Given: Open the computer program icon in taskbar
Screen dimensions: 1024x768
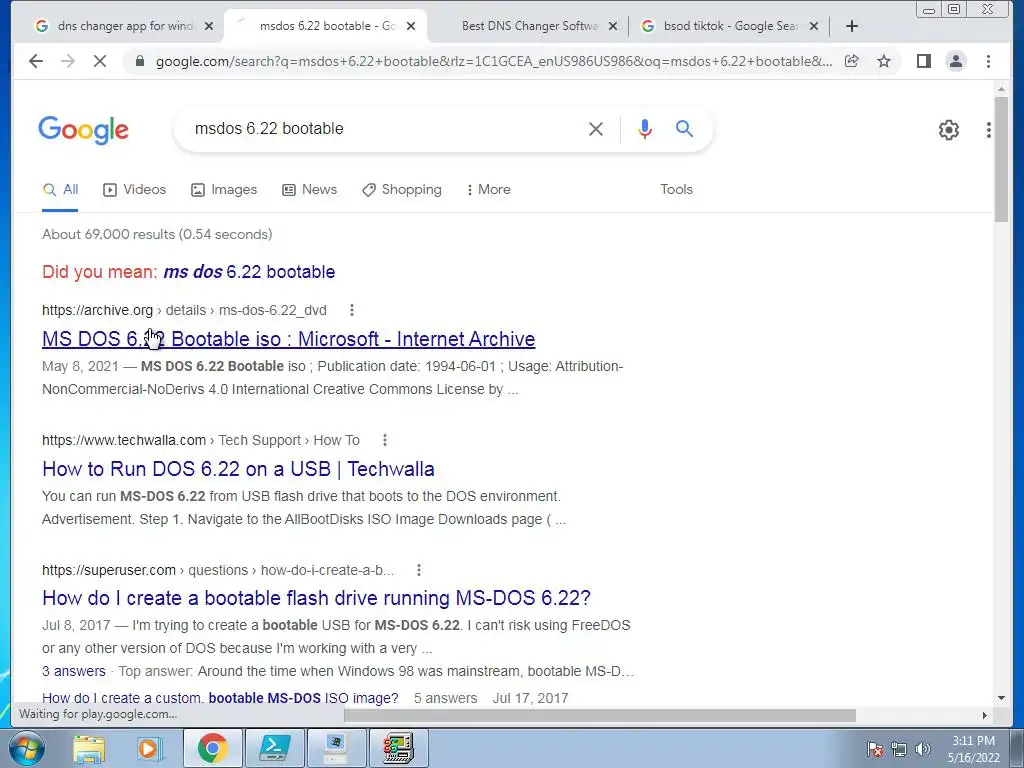Looking at the screenshot, I should 336,748.
